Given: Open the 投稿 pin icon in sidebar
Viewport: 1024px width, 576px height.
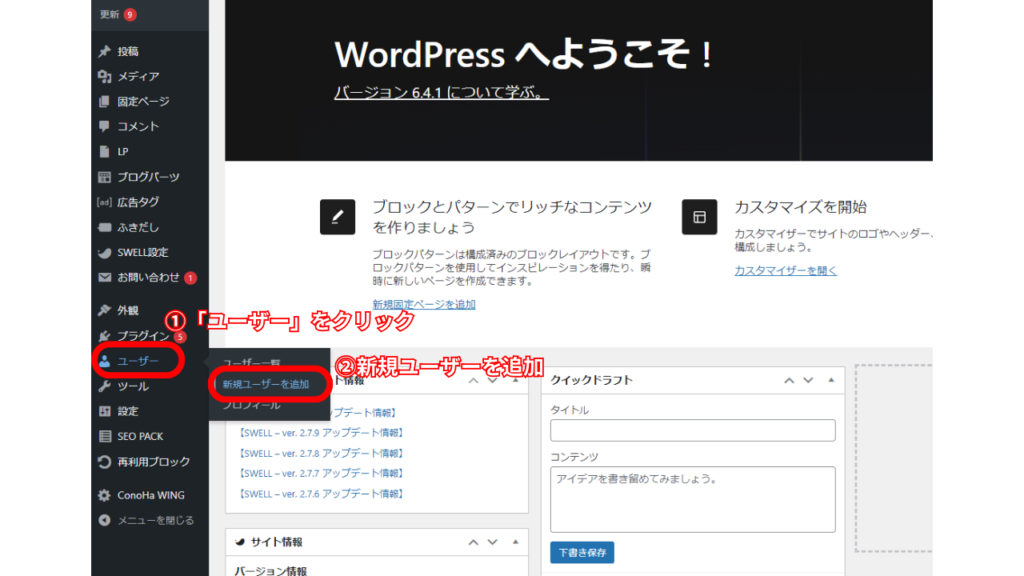Looking at the screenshot, I should tap(104, 51).
